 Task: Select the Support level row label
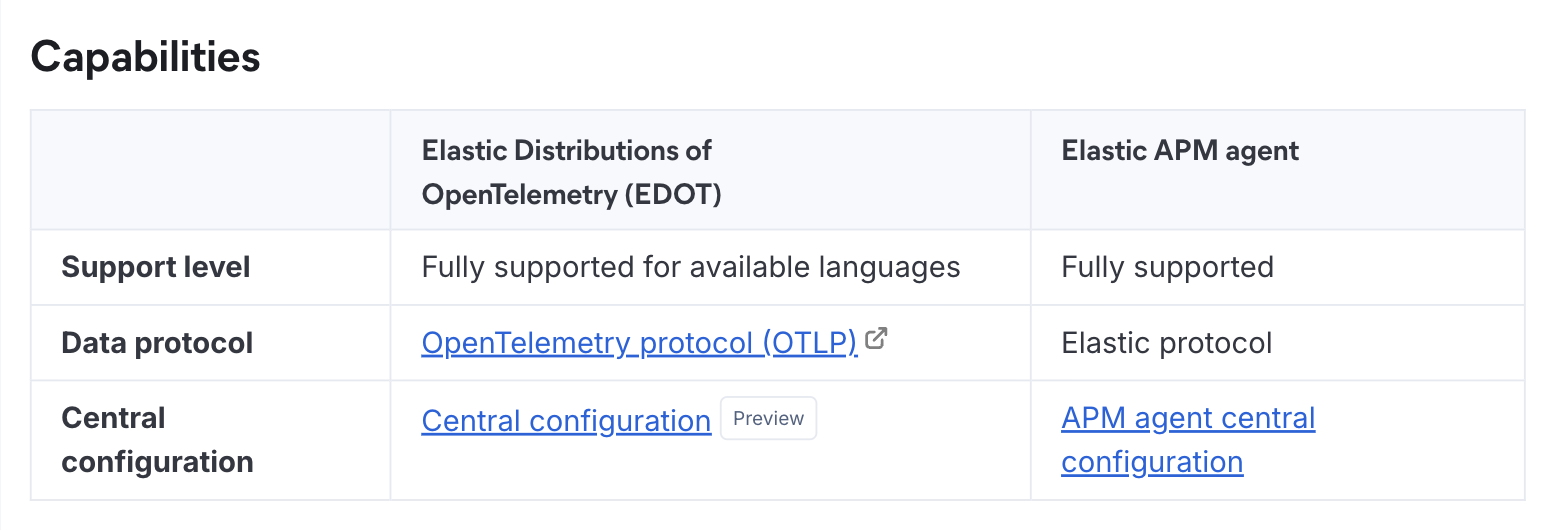point(156,267)
